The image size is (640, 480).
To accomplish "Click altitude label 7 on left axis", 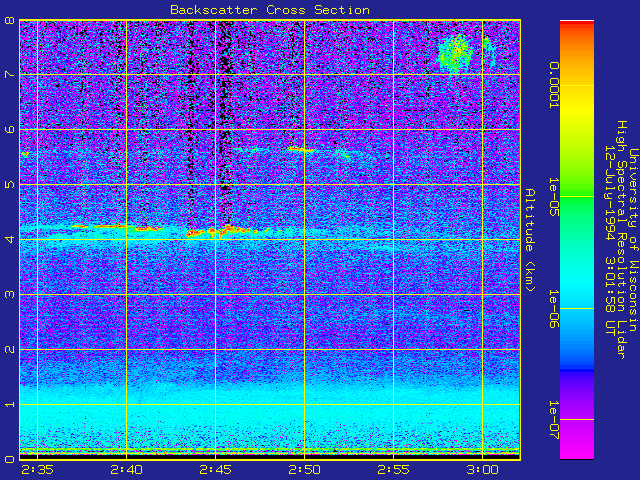I will (9, 75).
